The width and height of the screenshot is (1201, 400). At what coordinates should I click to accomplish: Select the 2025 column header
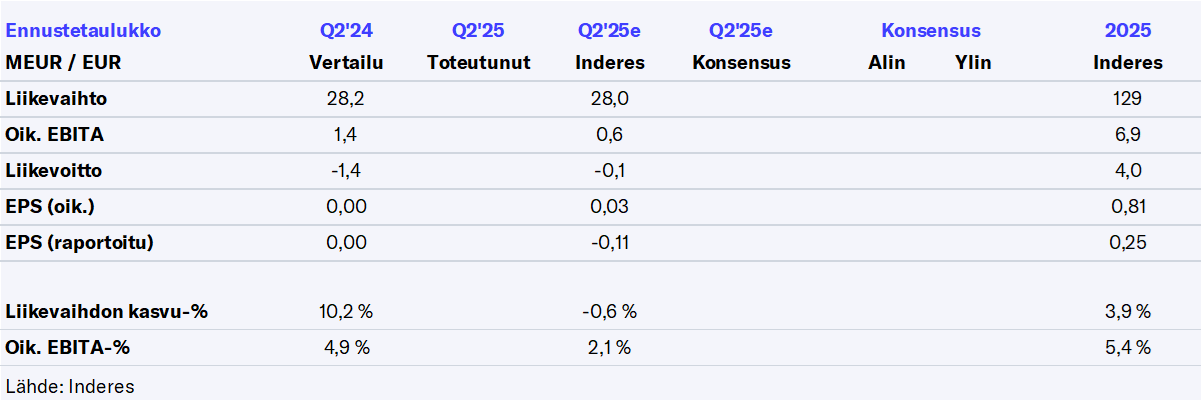tap(1127, 31)
